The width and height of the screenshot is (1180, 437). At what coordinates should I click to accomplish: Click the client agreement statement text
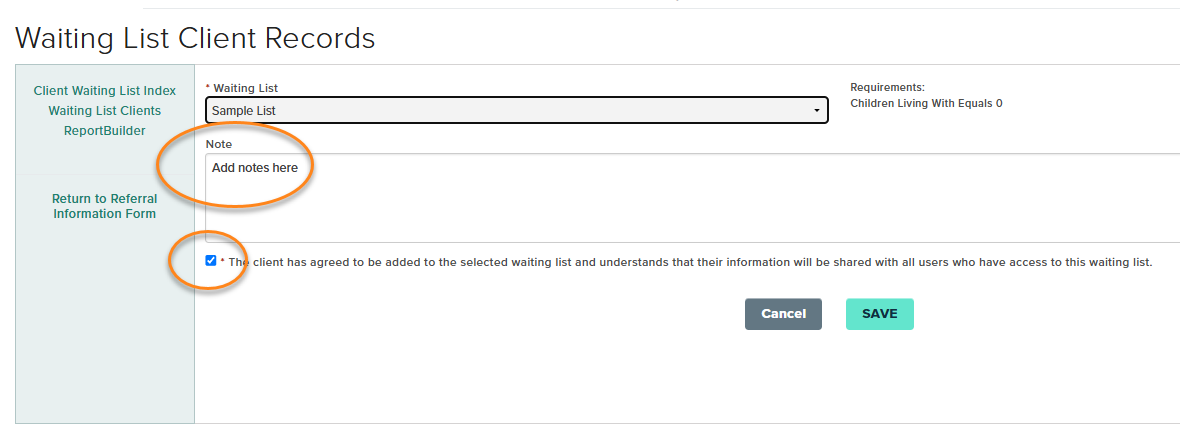click(690, 263)
